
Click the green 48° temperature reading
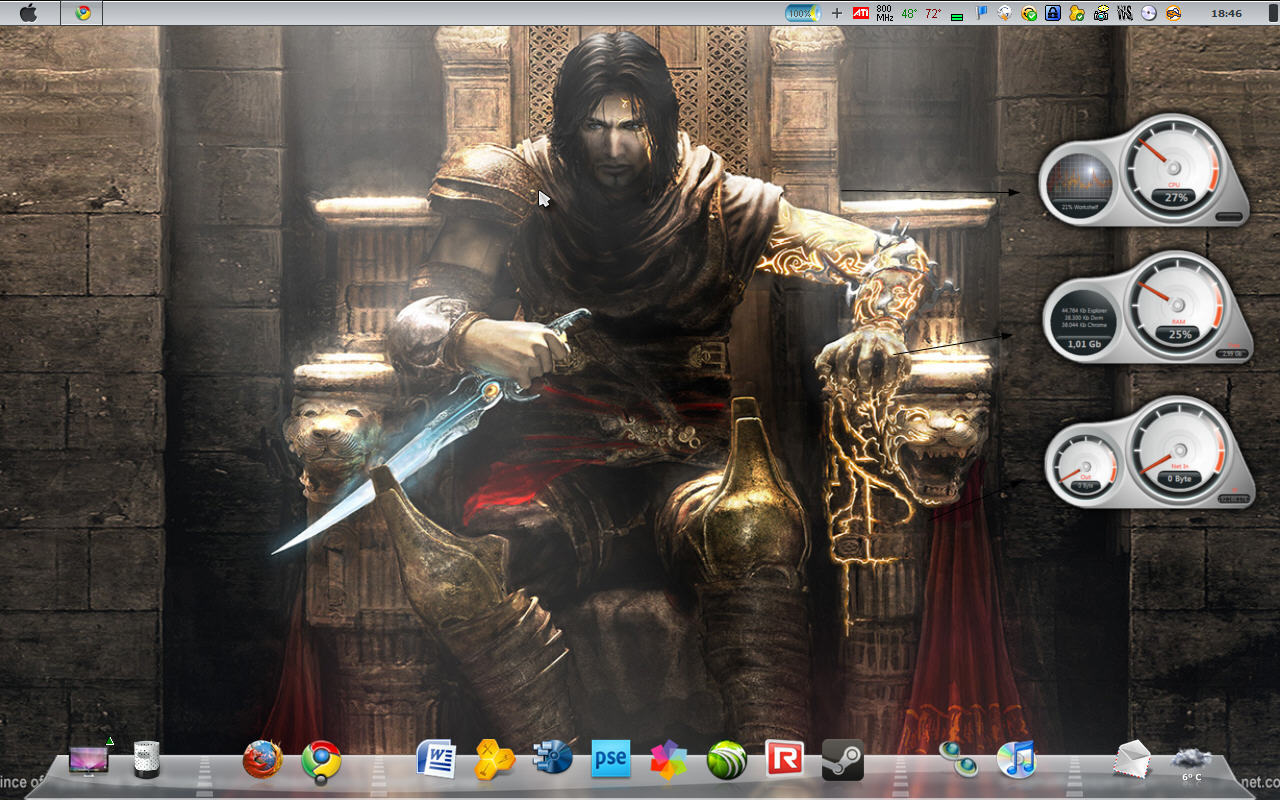tap(908, 14)
